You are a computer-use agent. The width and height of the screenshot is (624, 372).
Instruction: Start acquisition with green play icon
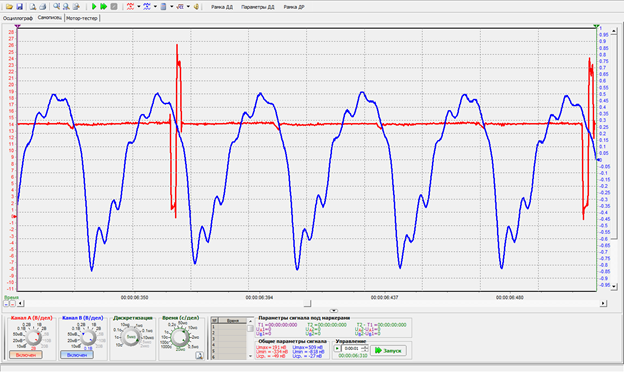coord(94,6)
